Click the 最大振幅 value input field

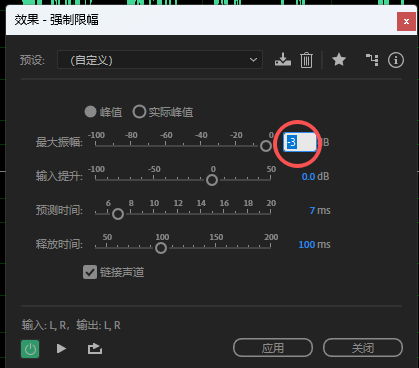click(300, 142)
